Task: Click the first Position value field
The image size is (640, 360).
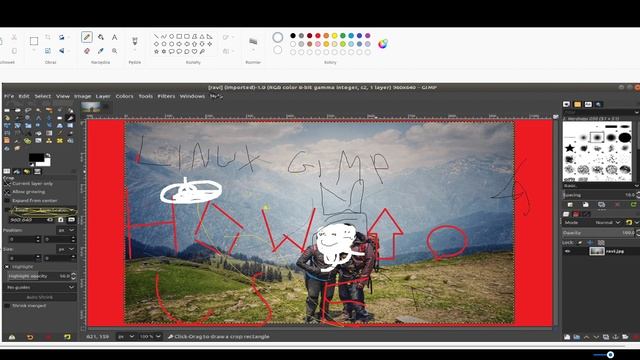Action: pos(24,239)
